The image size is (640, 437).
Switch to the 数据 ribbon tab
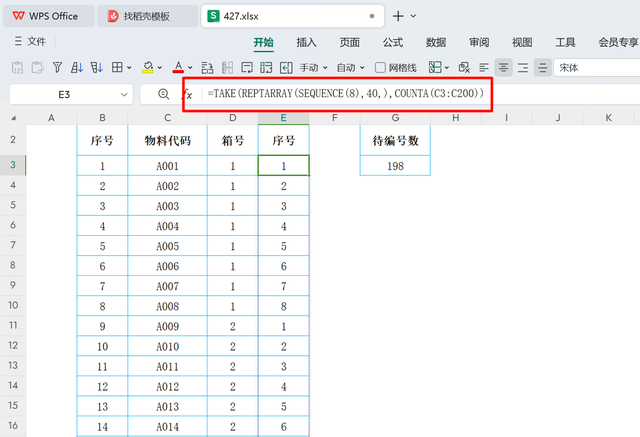coord(436,42)
